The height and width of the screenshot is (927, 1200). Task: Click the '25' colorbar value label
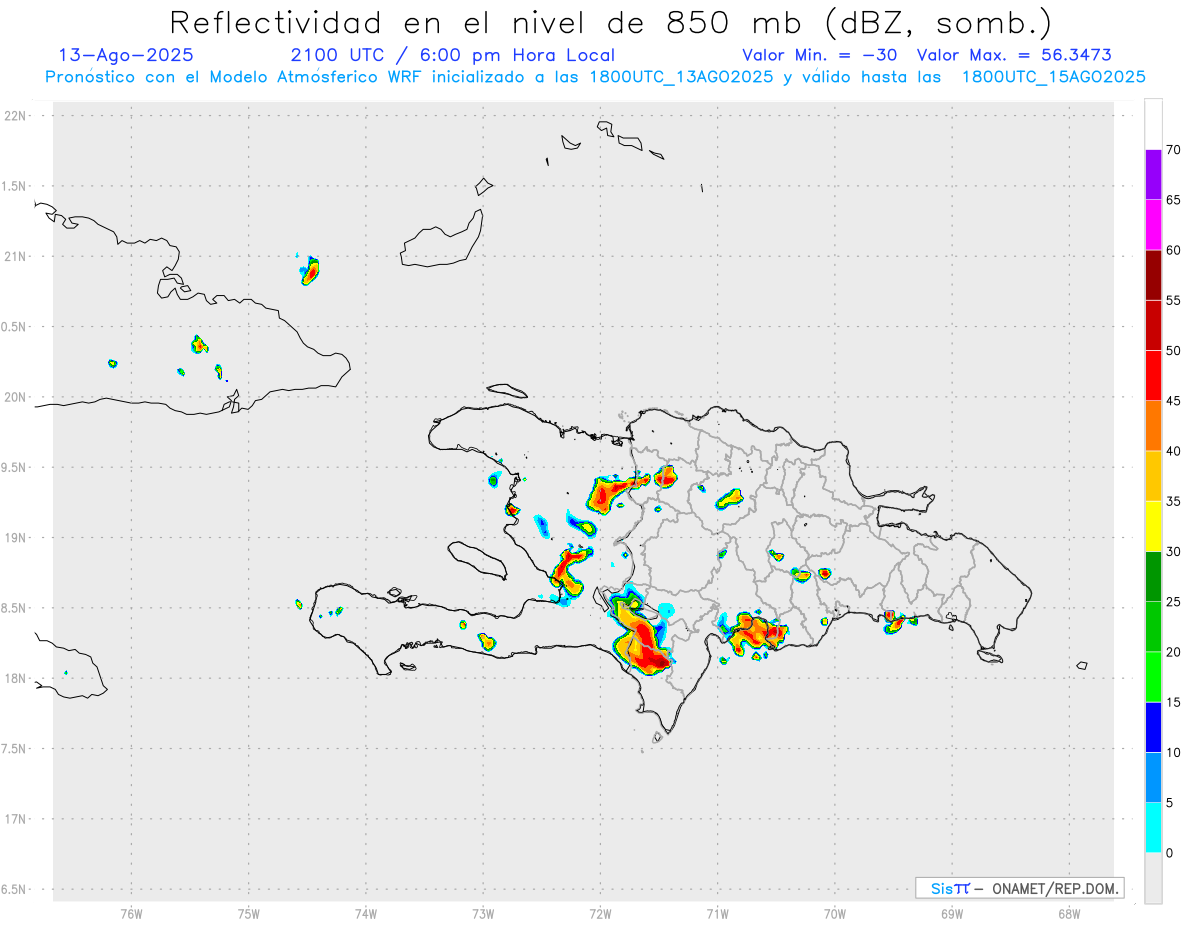pyautogui.click(x=1173, y=602)
